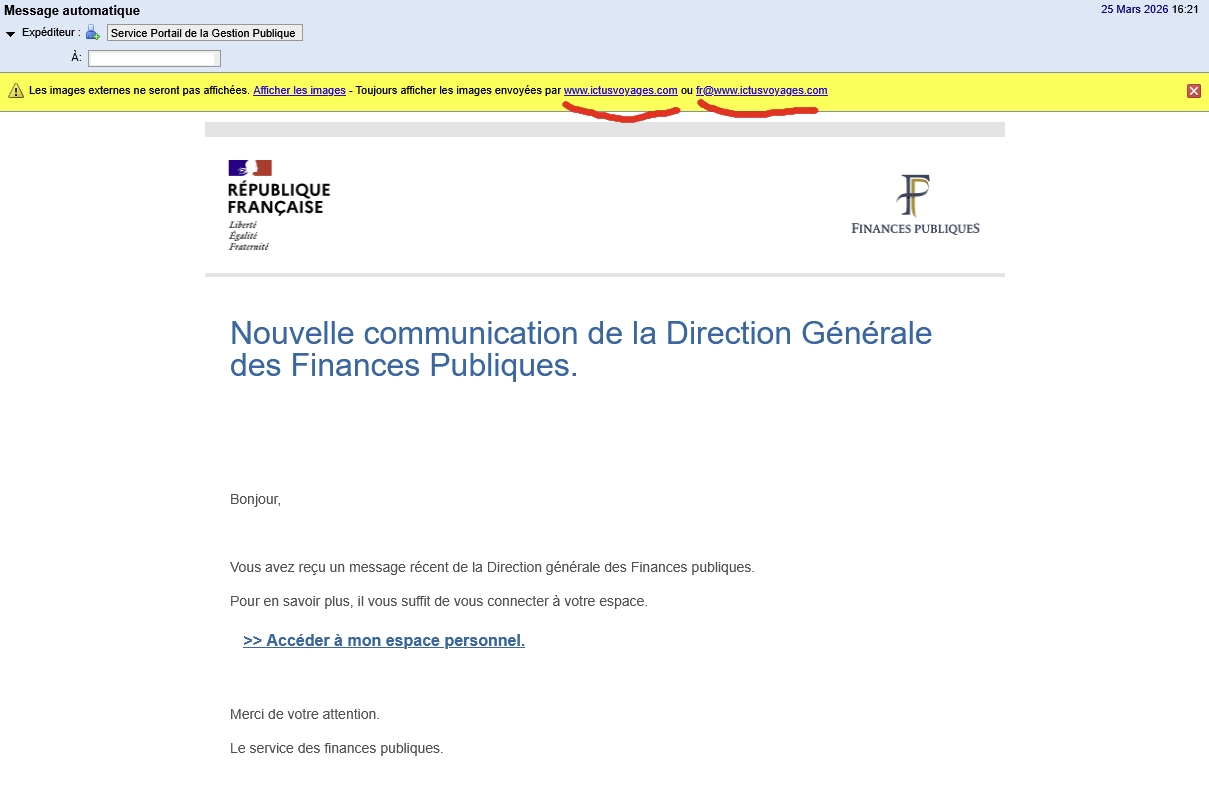Click the fr@www.ictusvoyages.com address link
This screenshot has width=1209, height=788.
click(761, 90)
